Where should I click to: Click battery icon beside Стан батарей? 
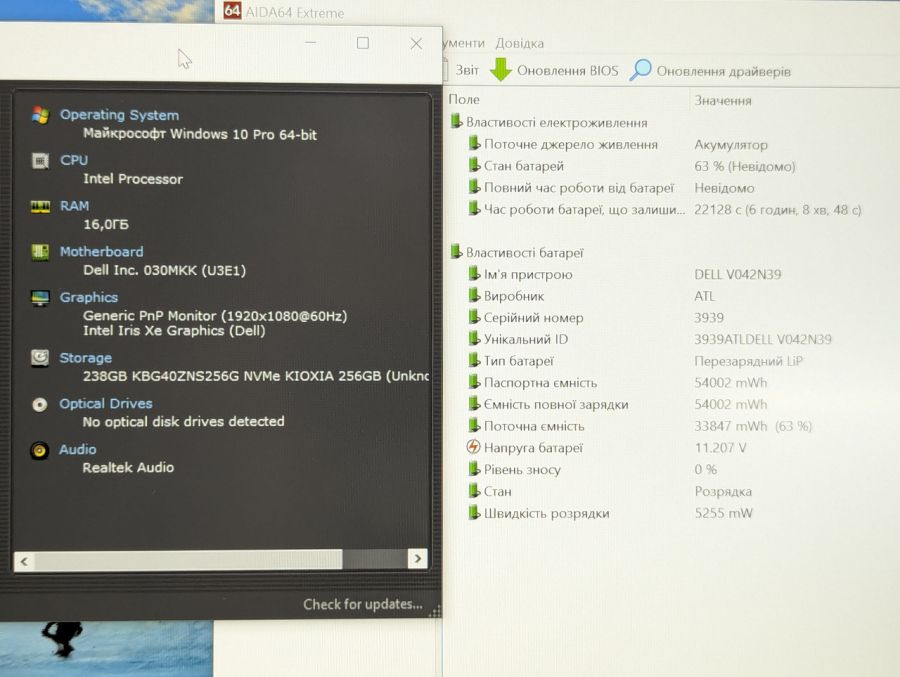474,165
